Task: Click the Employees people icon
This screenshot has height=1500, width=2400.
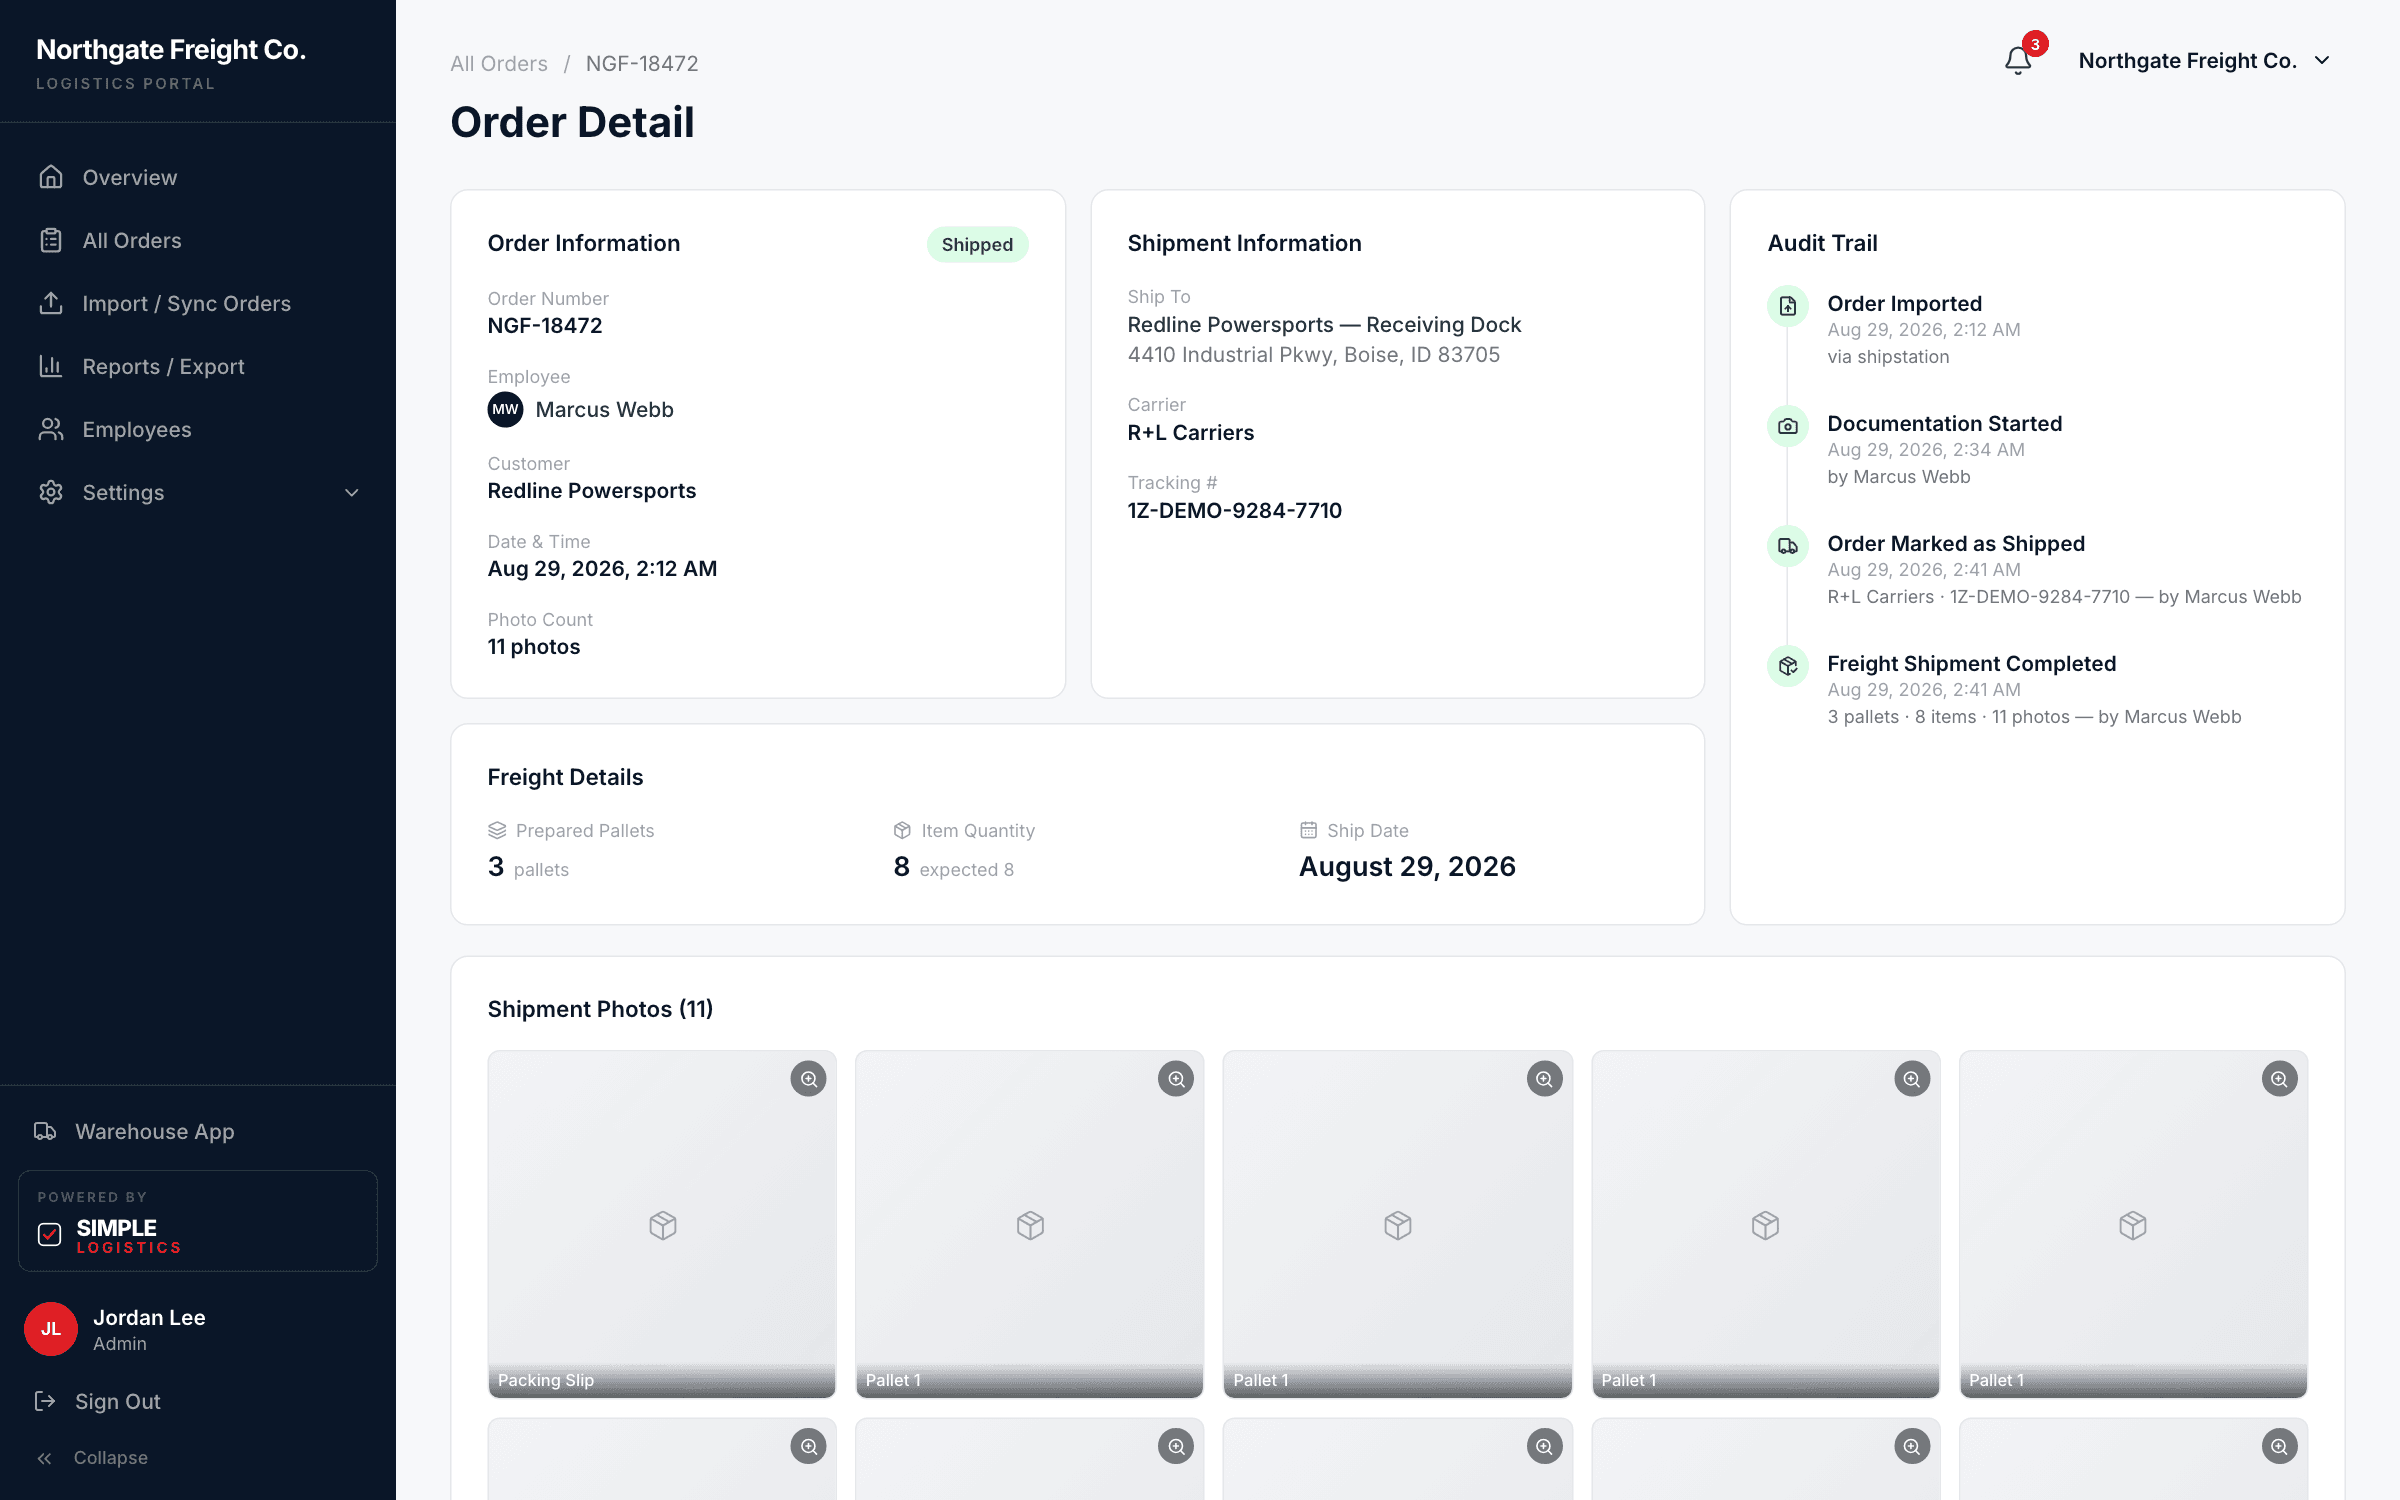Action: pyautogui.click(x=51, y=429)
